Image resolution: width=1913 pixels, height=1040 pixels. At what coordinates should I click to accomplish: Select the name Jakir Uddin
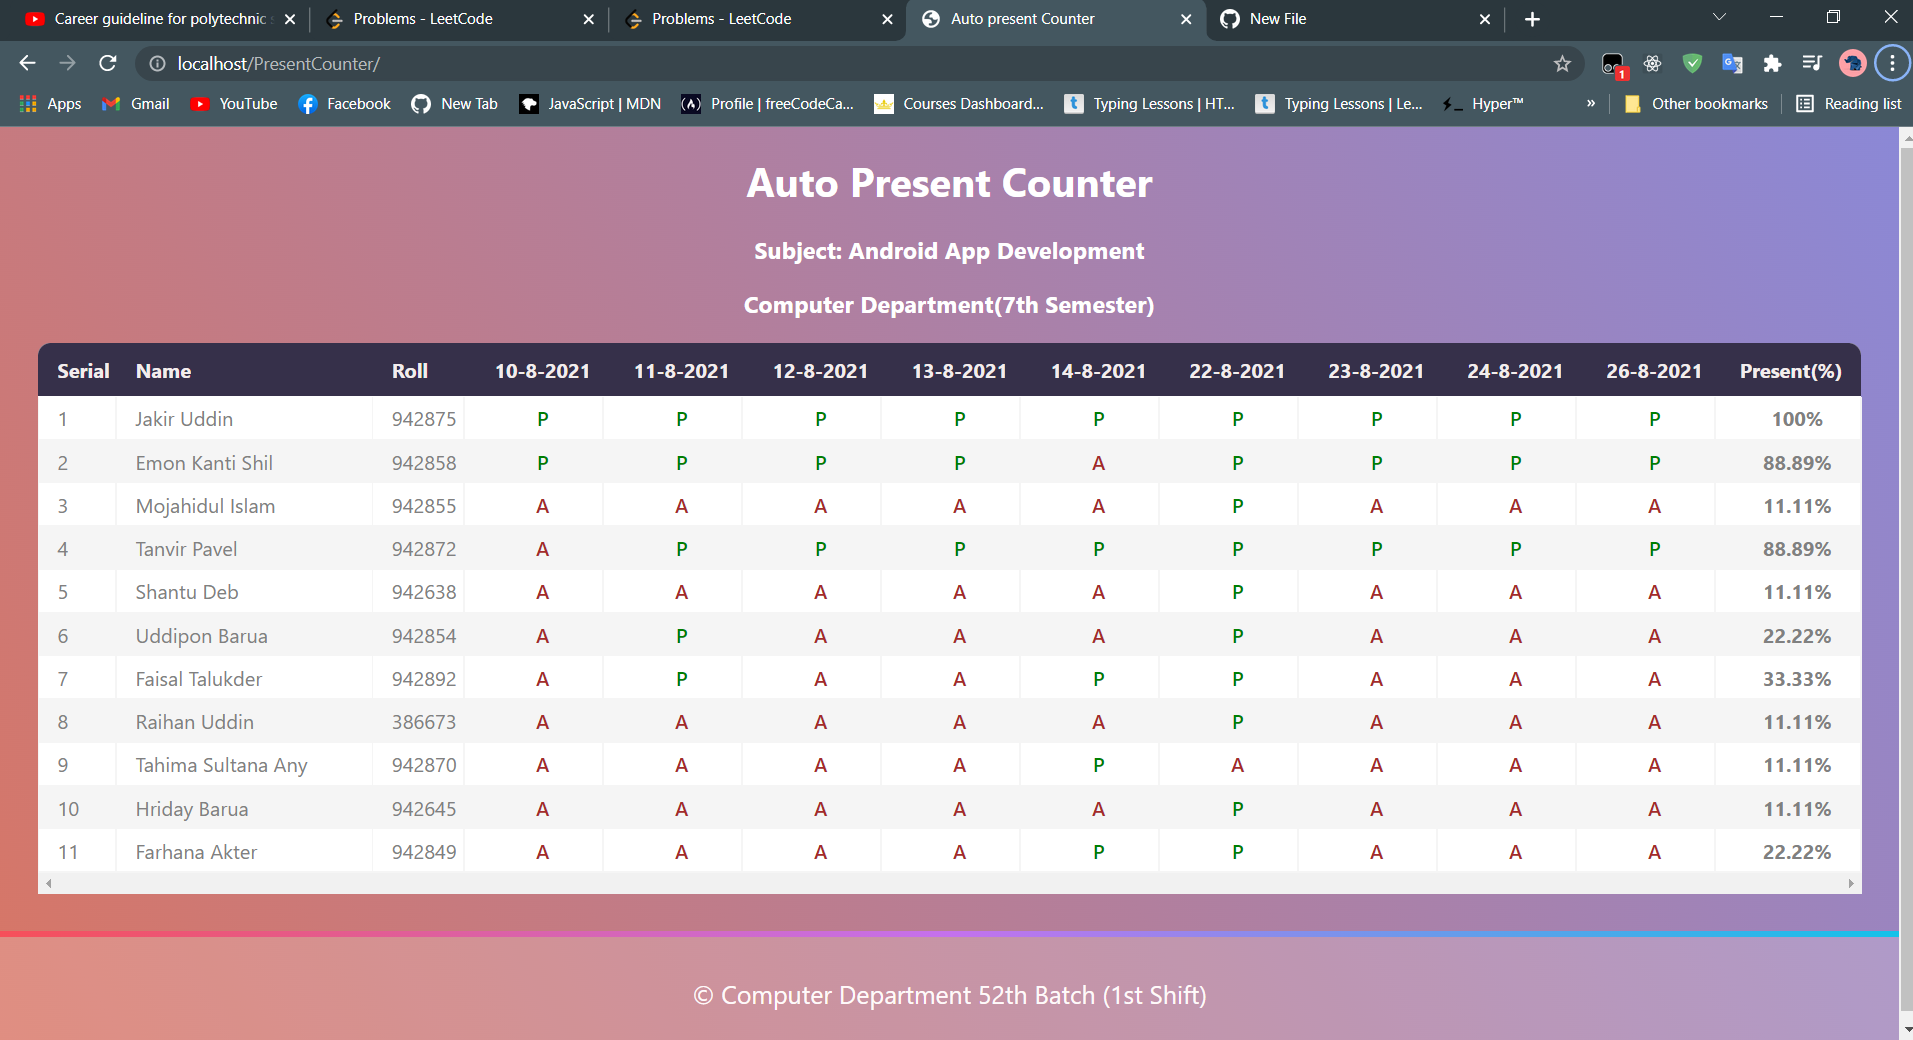(184, 419)
